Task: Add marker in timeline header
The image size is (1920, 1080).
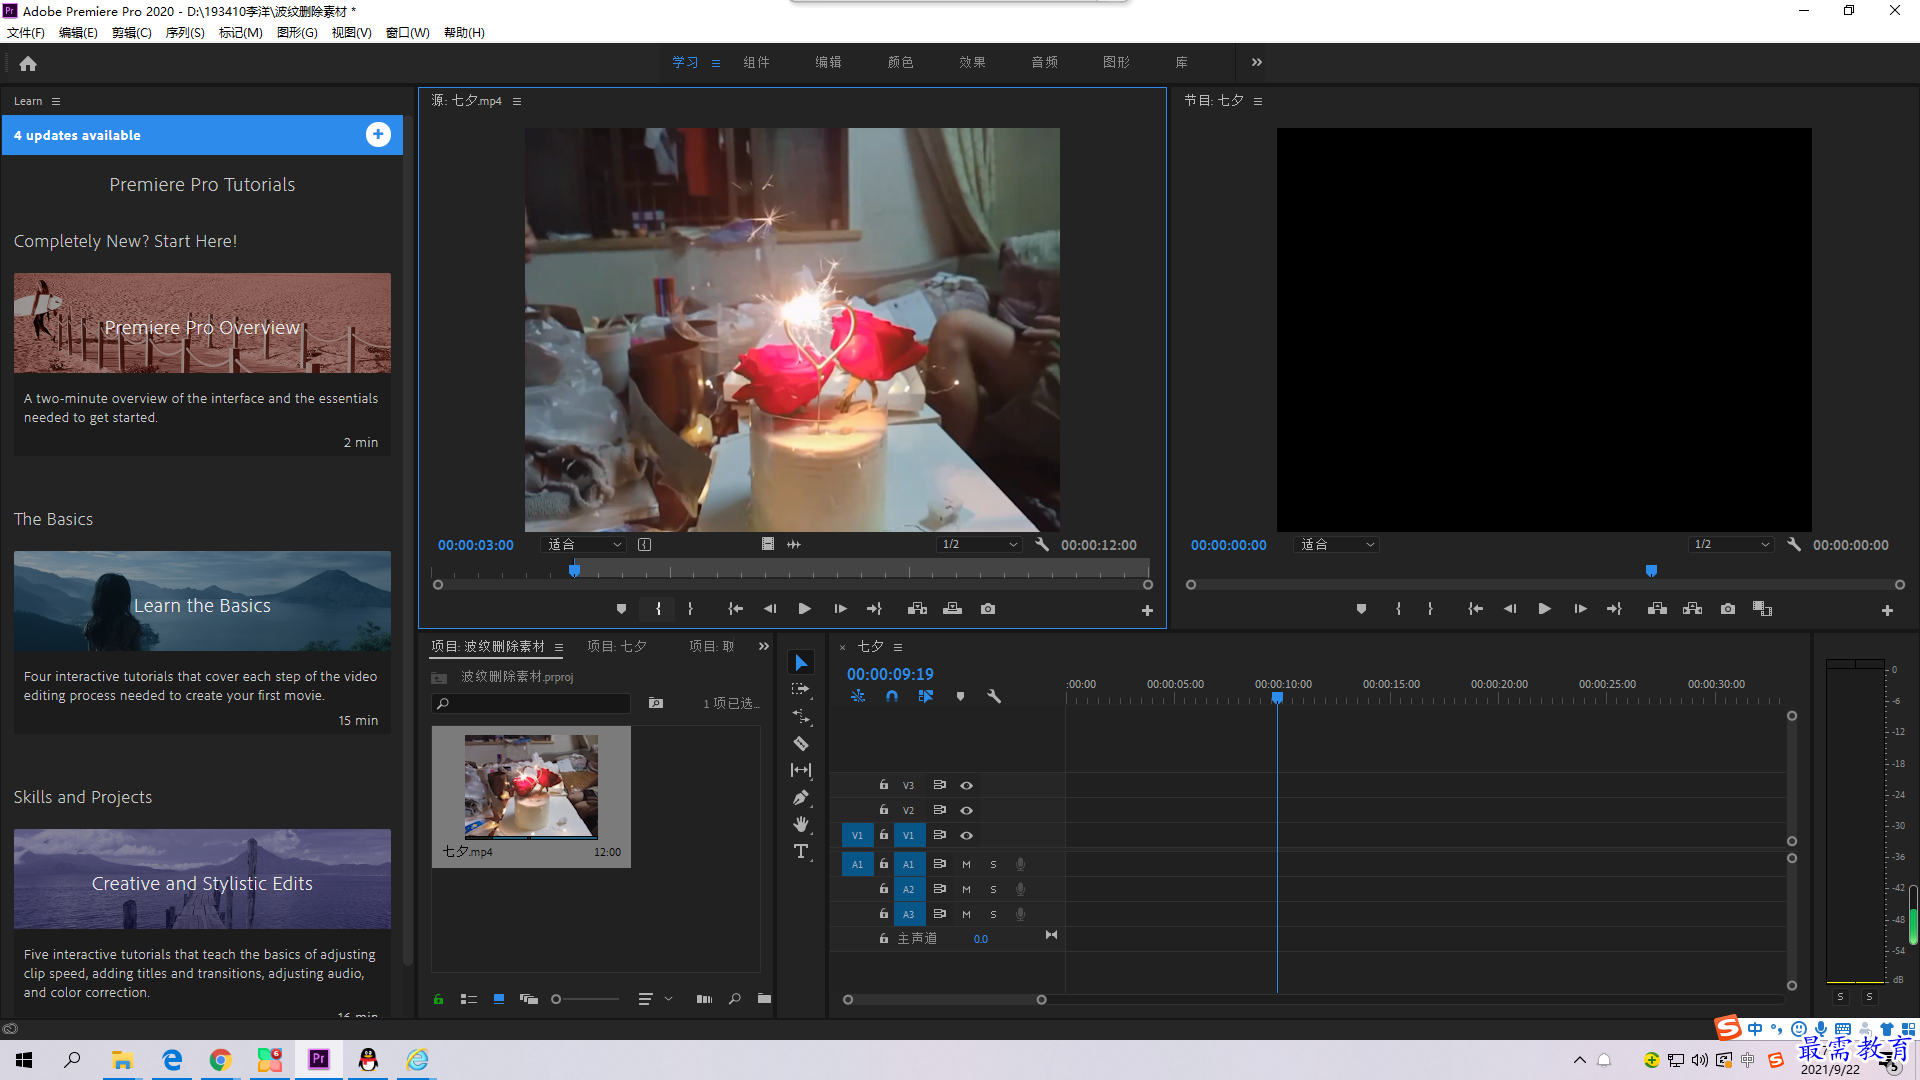Action: (960, 696)
